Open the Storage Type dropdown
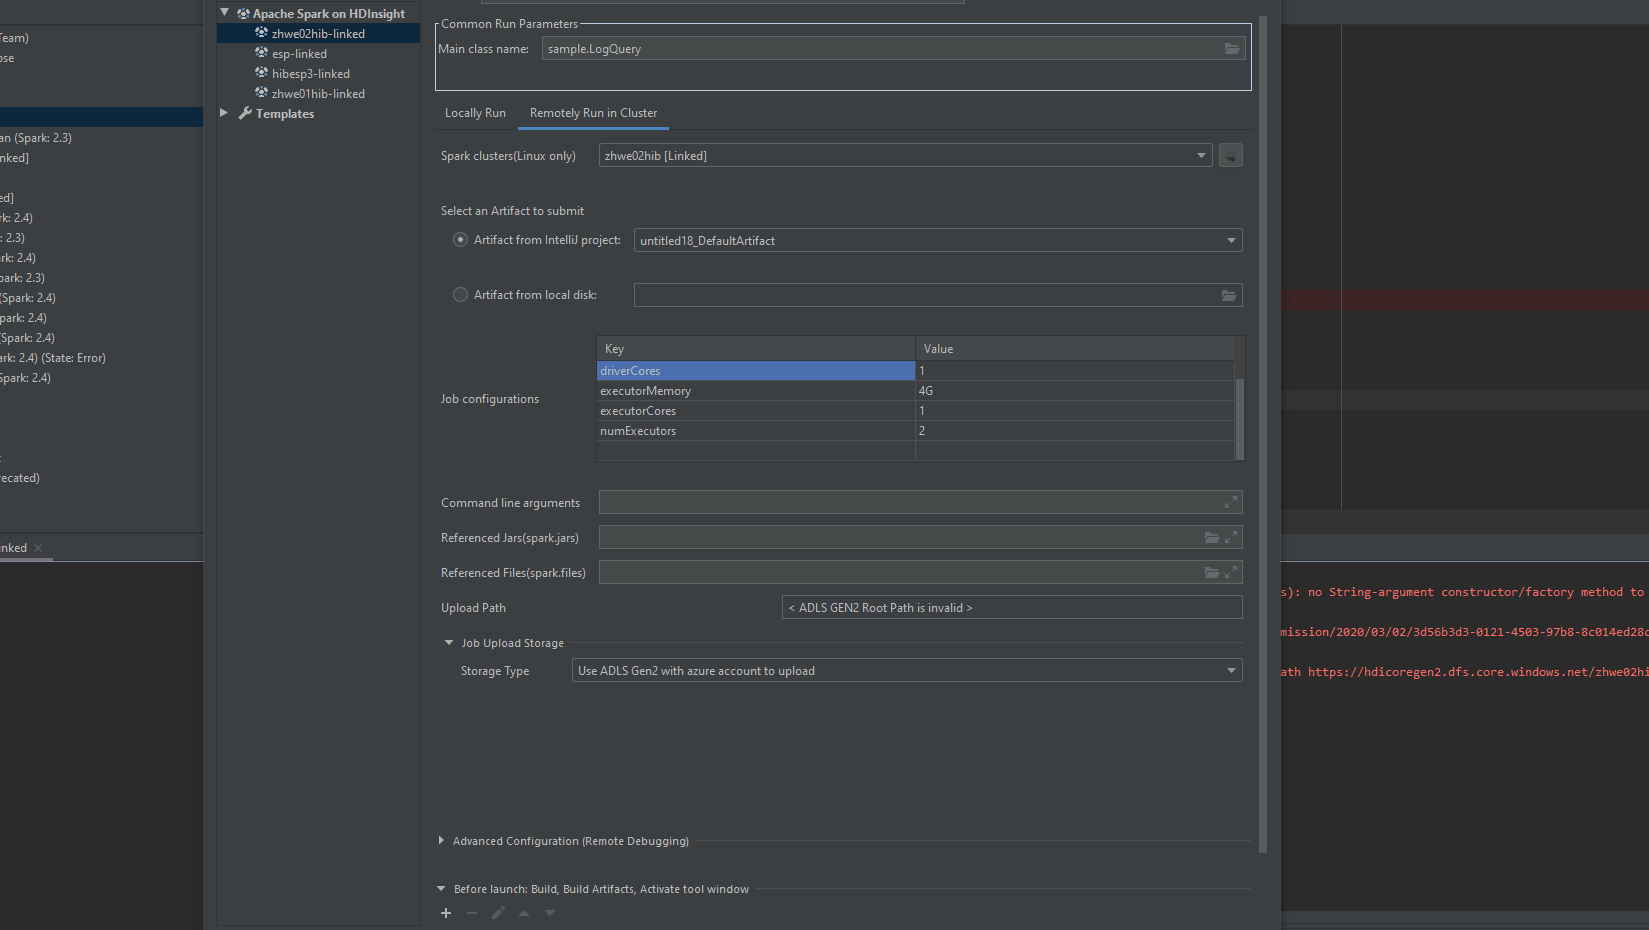The height and width of the screenshot is (930, 1649). [x=1230, y=670]
